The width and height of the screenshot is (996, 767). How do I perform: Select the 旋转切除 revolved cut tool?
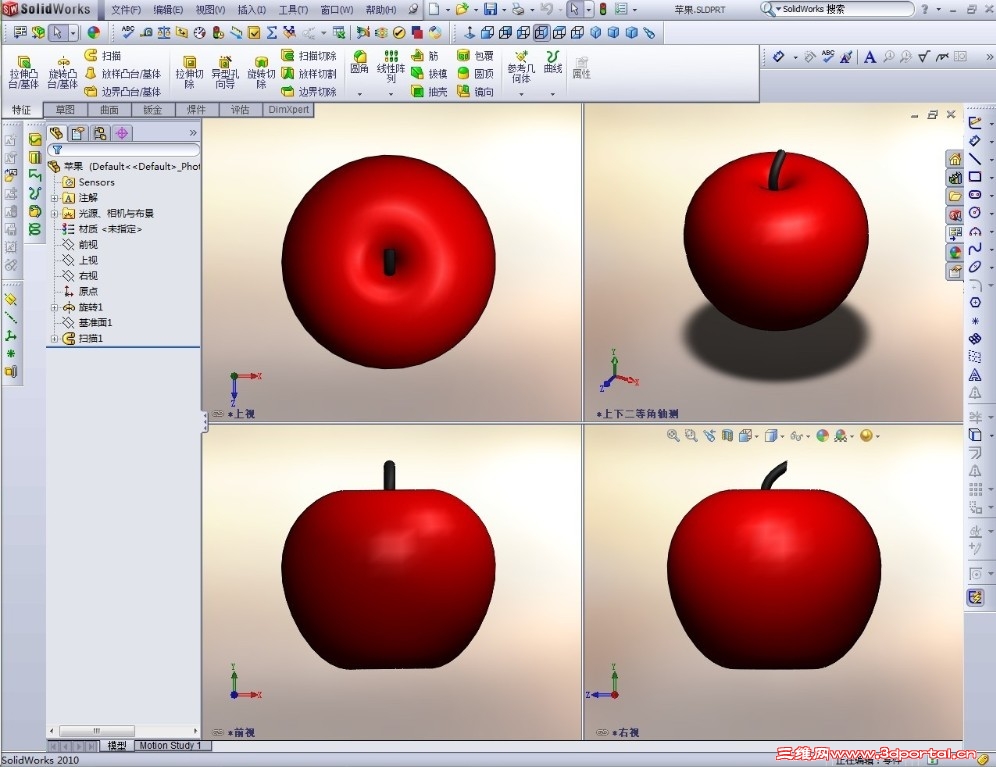coord(261,72)
